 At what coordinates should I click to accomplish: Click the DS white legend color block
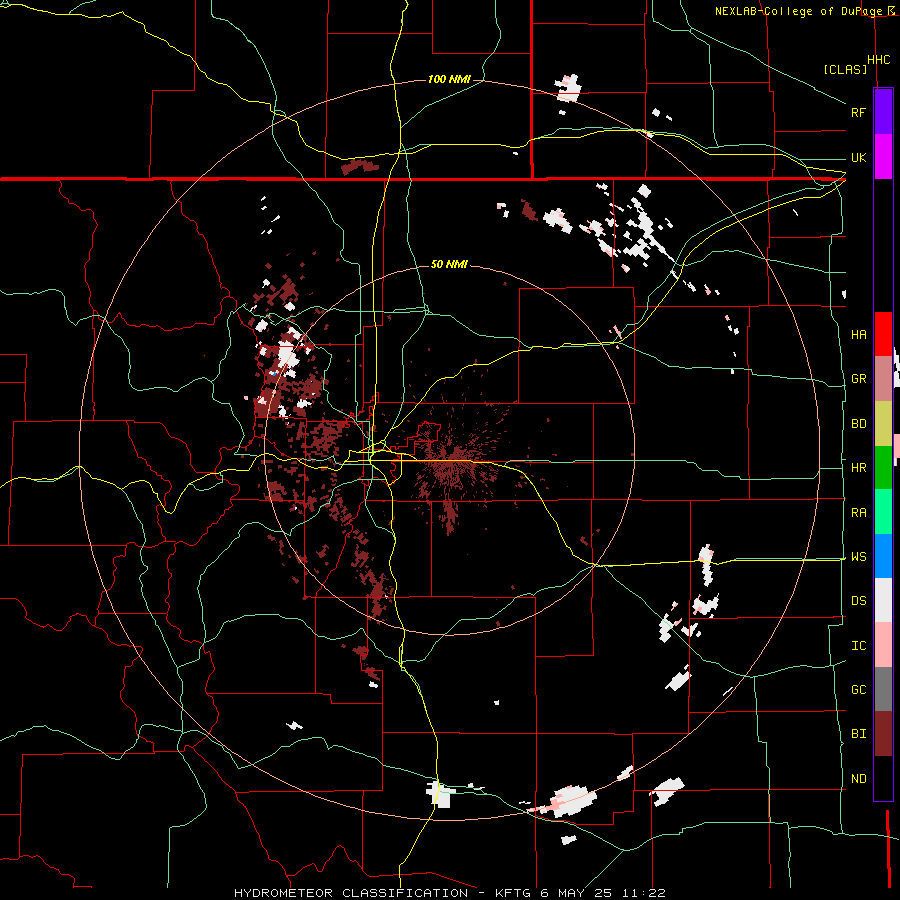tap(883, 600)
